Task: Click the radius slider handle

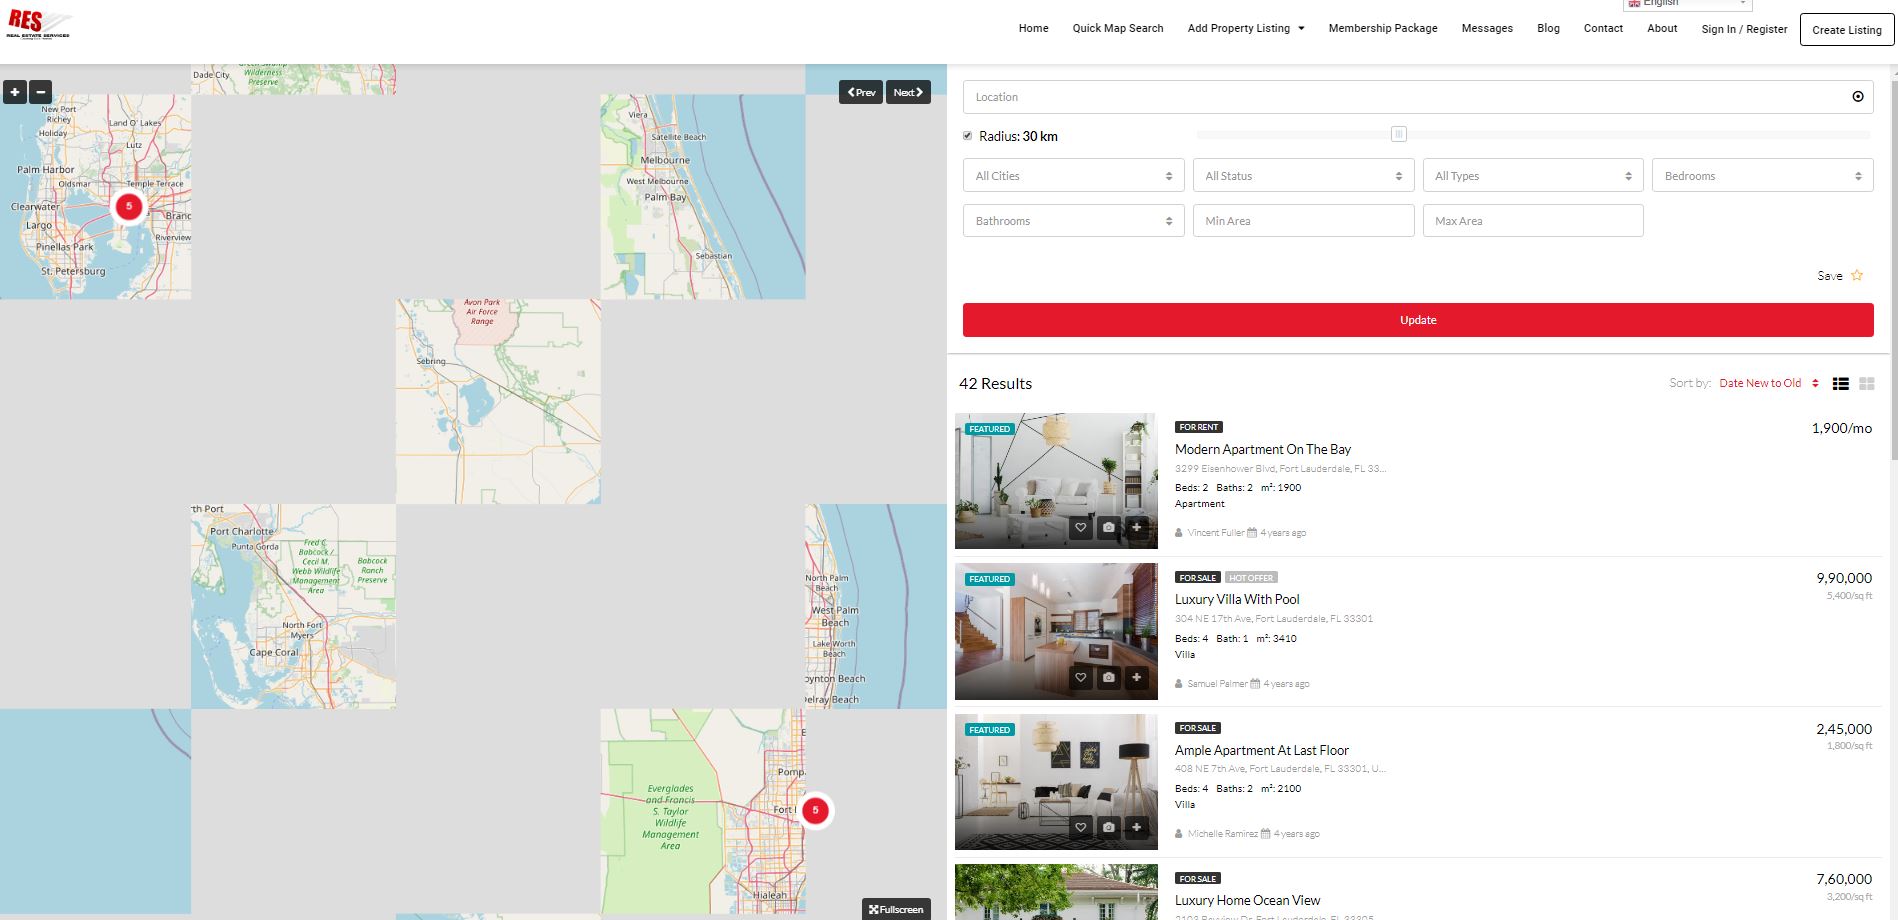Action: coord(1398,134)
